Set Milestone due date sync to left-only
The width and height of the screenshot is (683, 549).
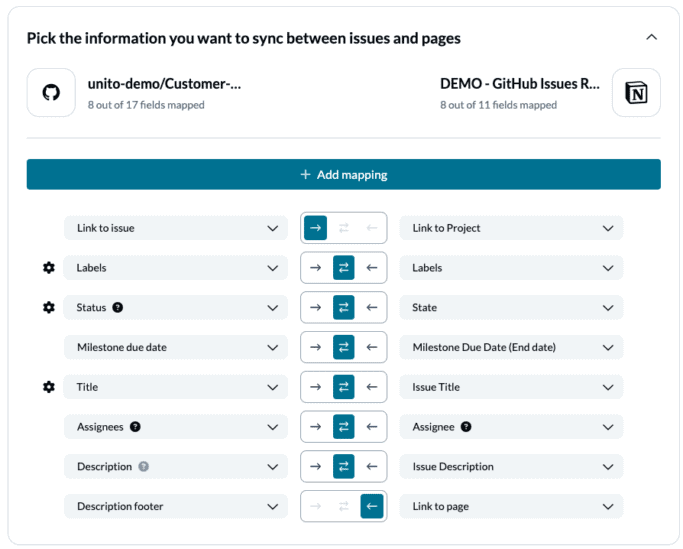point(371,347)
